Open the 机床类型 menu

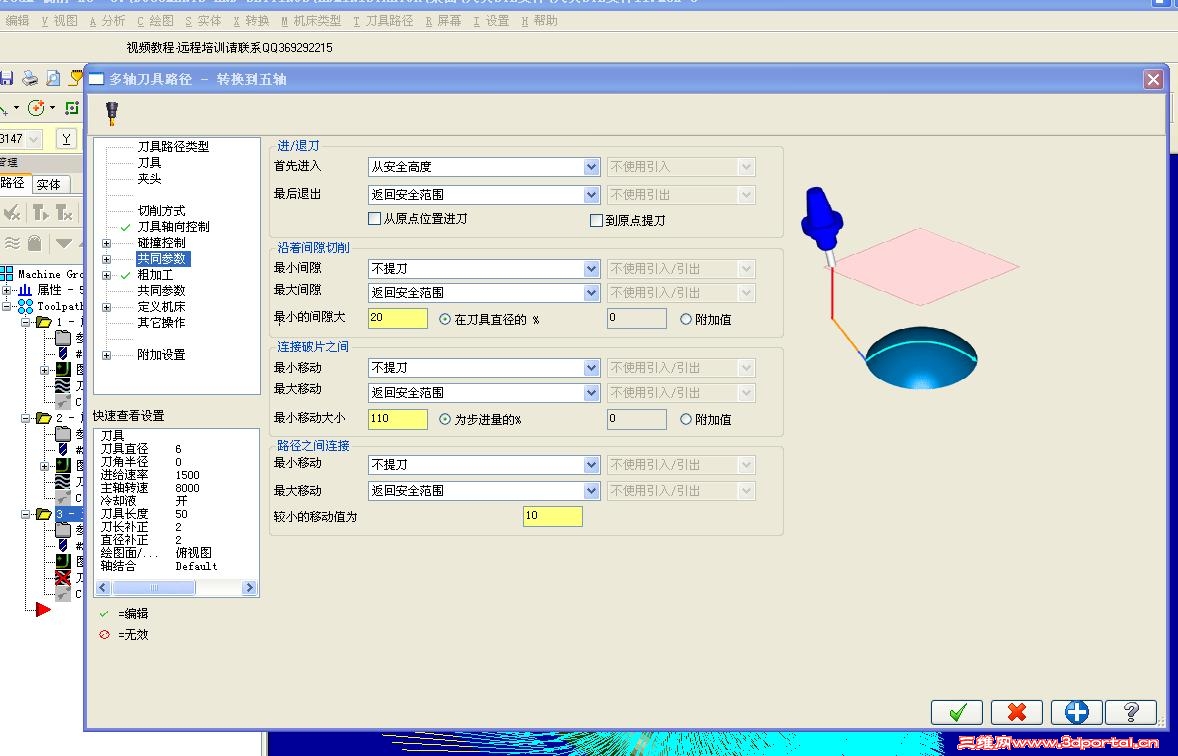pyautogui.click(x=311, y=21)
